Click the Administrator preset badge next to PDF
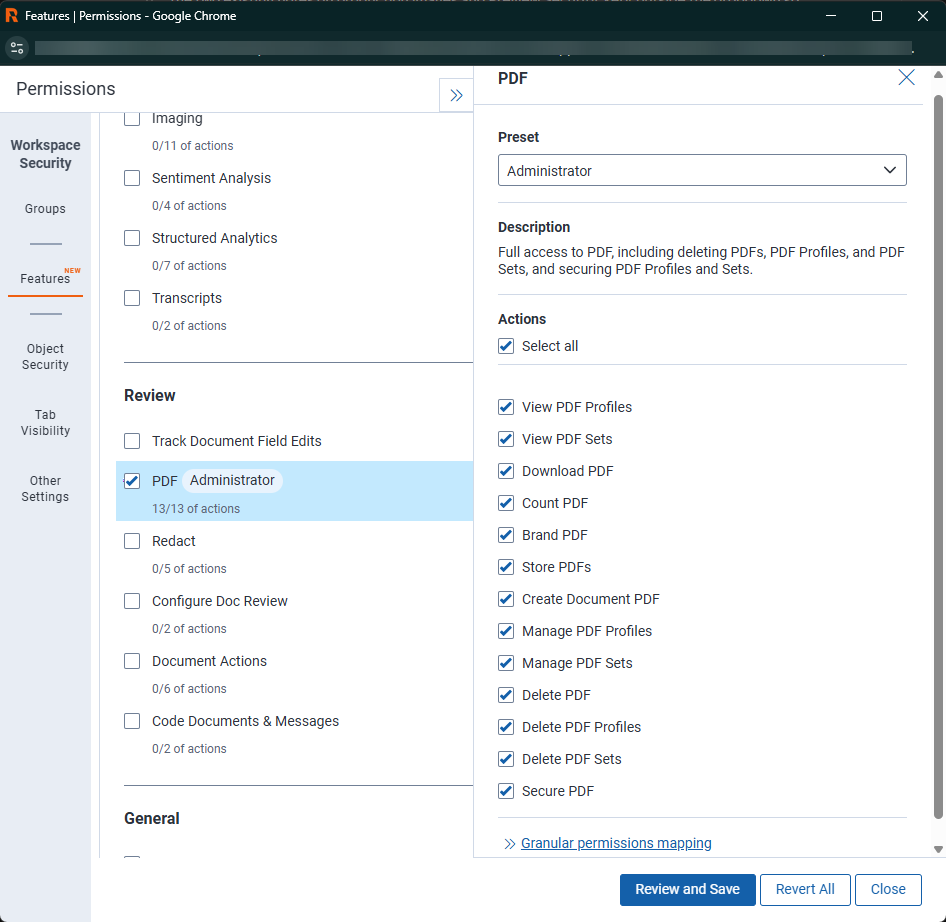Image resolution: width=946 pixels, height=922 pixels. click(x=232, y=480)
